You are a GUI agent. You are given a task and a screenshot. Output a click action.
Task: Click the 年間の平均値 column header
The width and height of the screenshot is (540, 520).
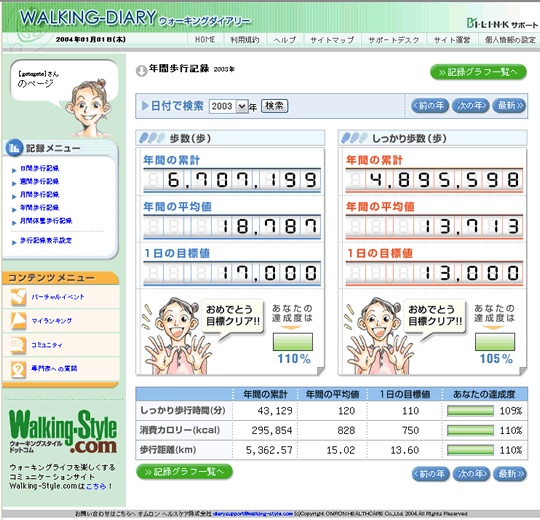click(x=332, y=394)
